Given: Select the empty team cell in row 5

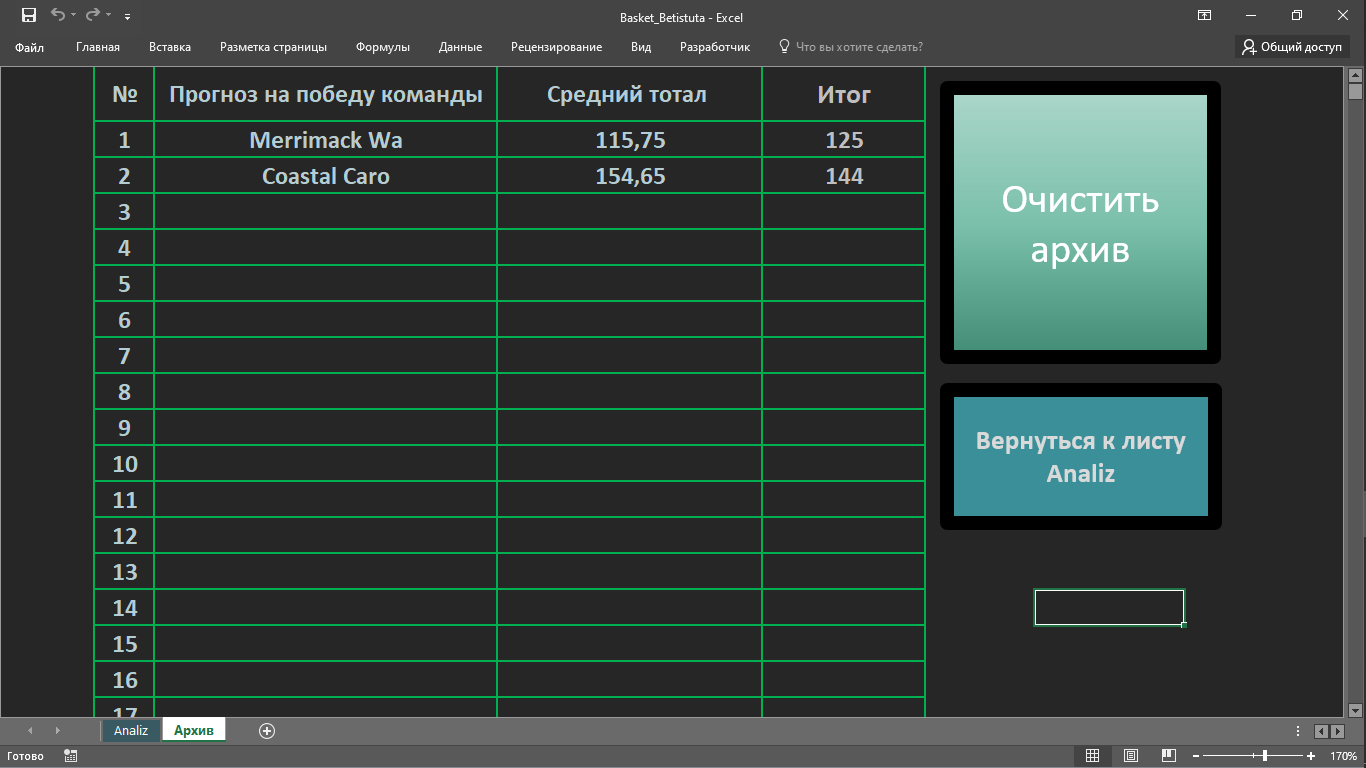Looking at the screenshot, I should 326,284.
